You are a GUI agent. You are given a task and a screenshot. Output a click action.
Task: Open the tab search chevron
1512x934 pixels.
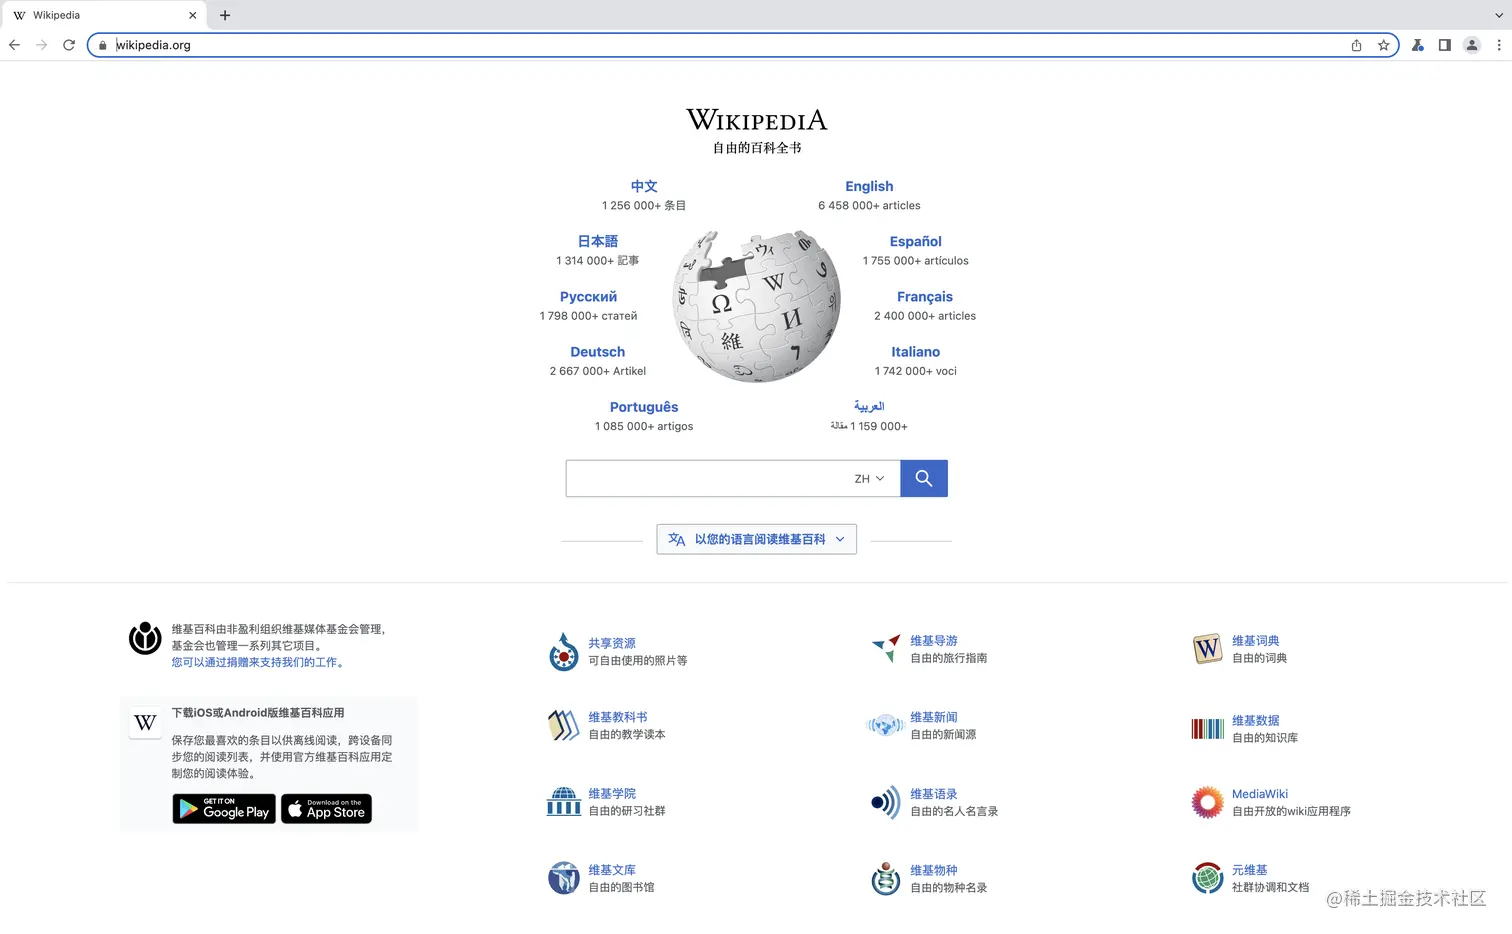point(1498,15)
